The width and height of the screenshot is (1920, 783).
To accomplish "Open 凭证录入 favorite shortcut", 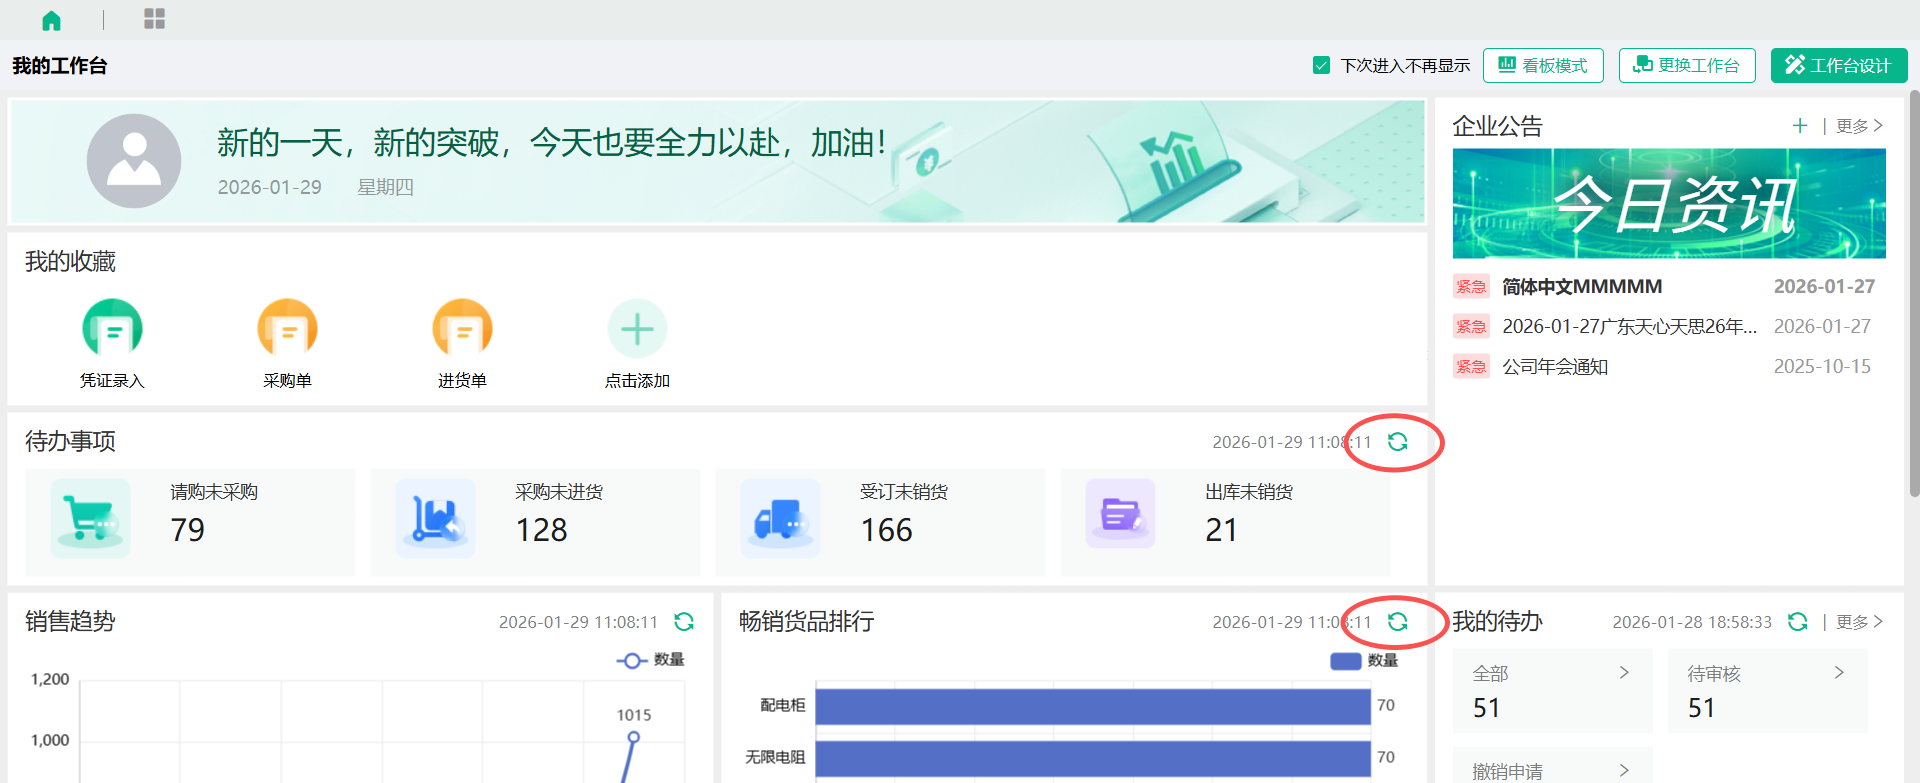I will (x=112, y=329).
